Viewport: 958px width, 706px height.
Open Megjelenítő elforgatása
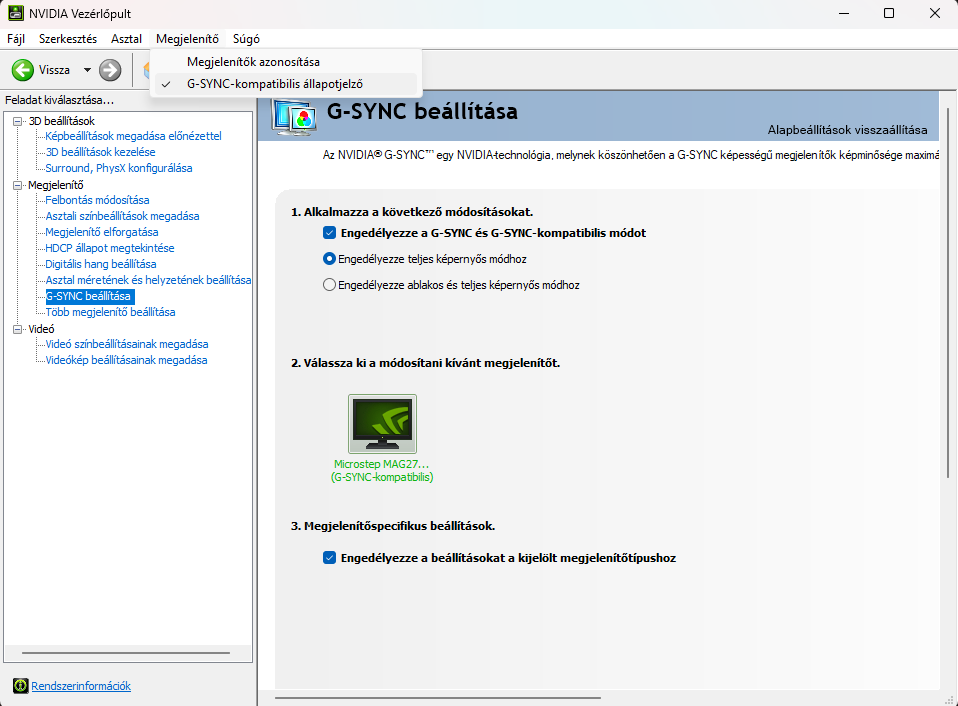(101, 232)
